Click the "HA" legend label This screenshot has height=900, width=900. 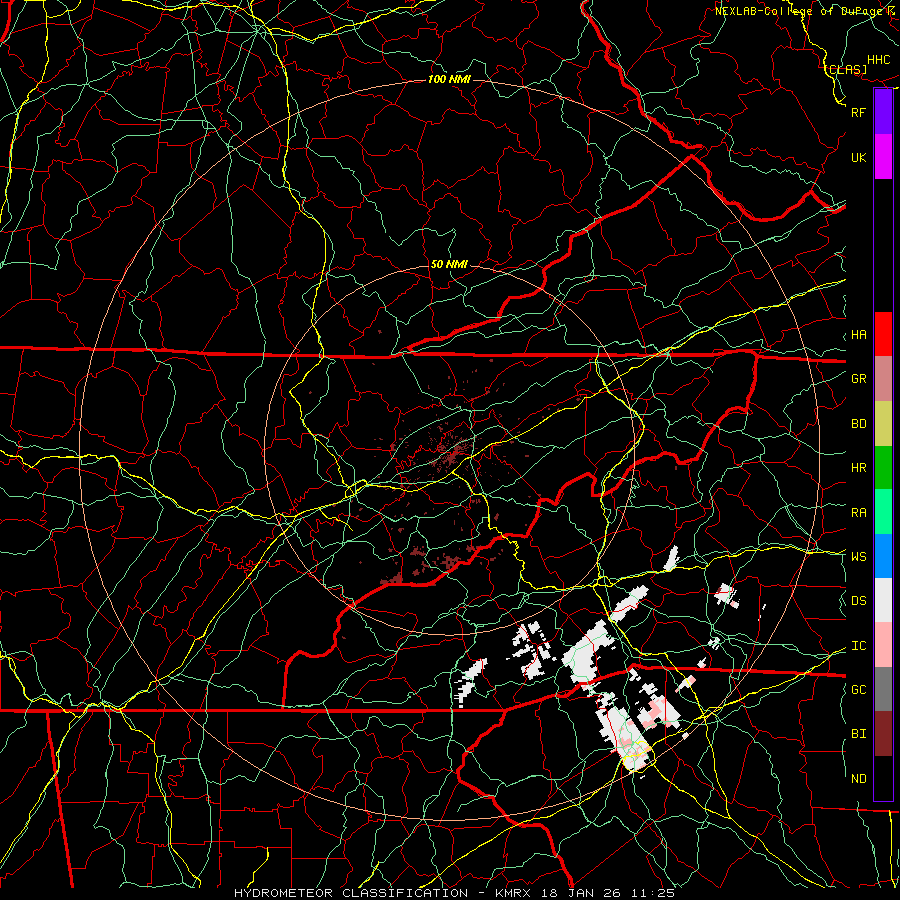point(859,335)
